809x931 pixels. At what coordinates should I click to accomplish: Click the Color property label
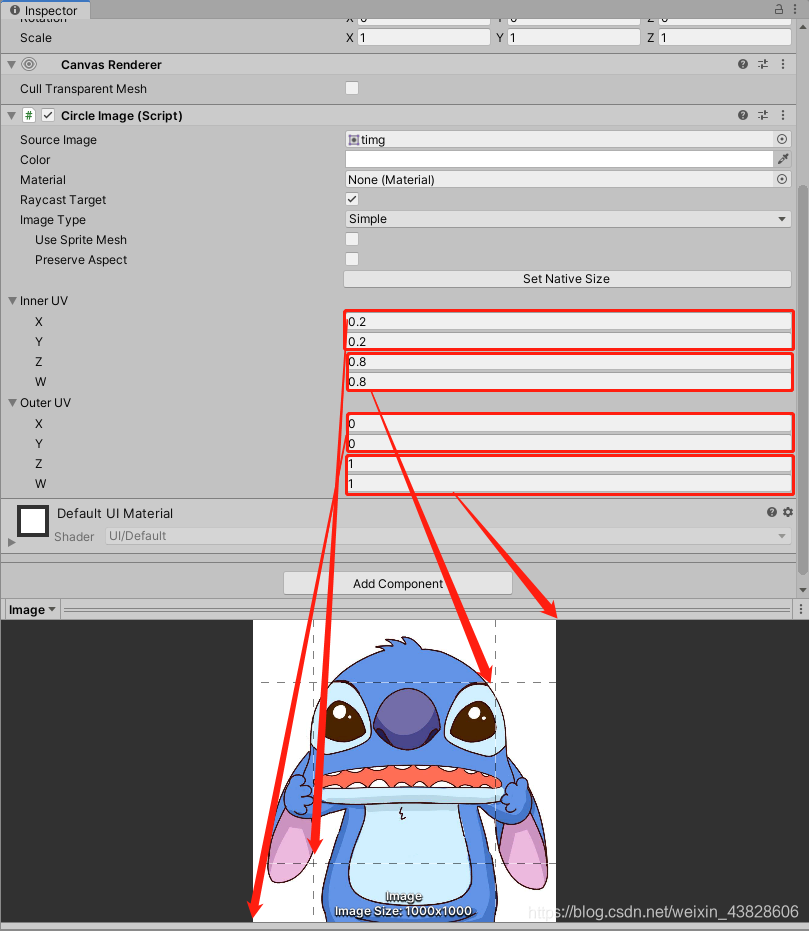tap(35, 160)
